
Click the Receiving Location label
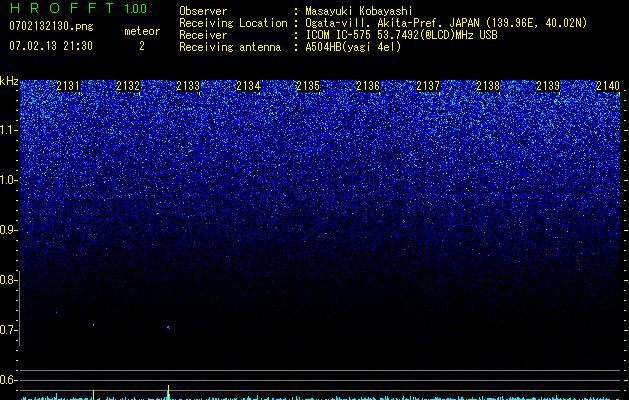(x=233, y=23)
